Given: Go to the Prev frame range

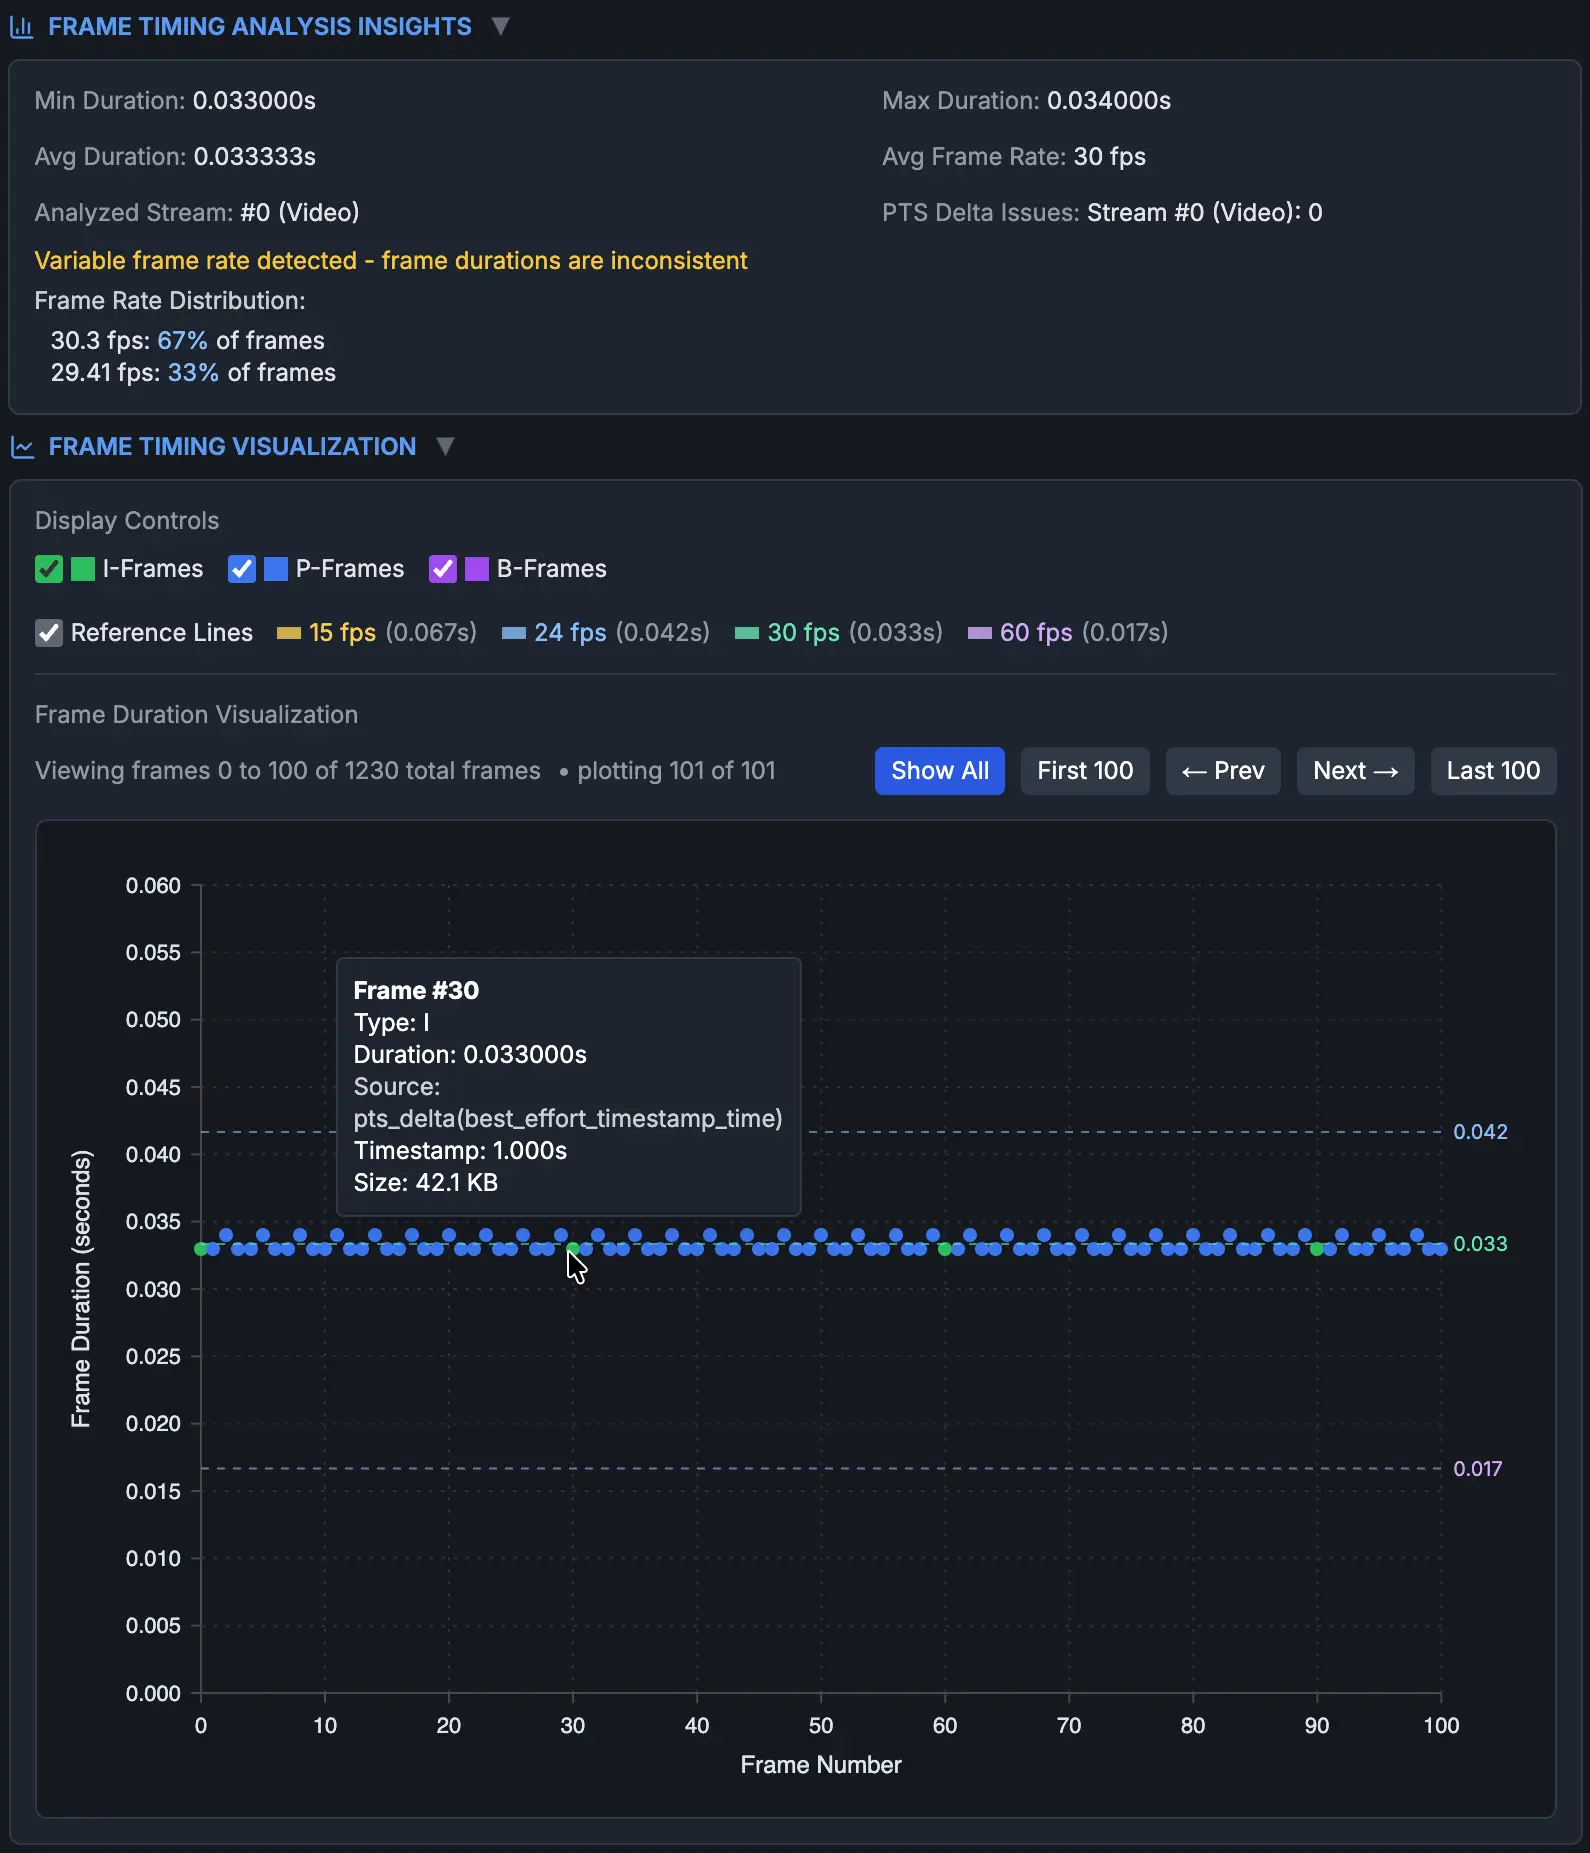Looking at the screenshot, I should 1223,771.
